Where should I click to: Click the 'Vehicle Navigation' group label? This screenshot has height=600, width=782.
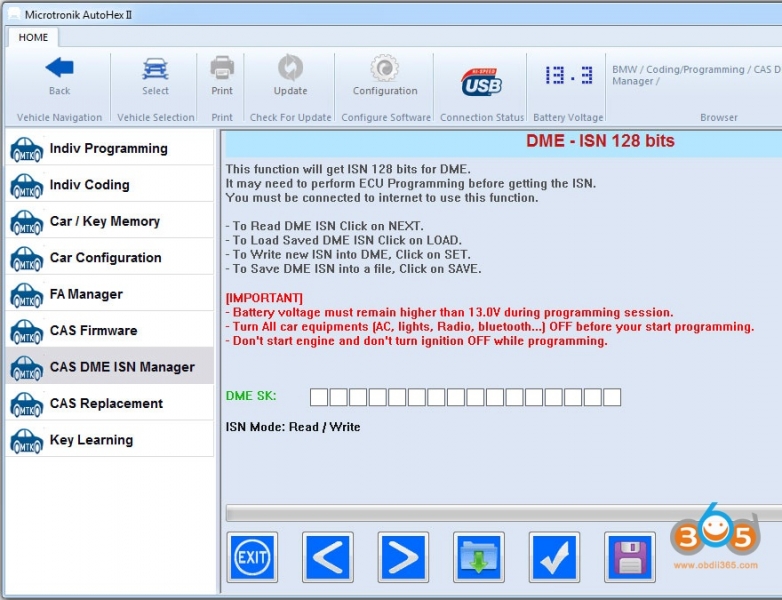tap(59, 118)
